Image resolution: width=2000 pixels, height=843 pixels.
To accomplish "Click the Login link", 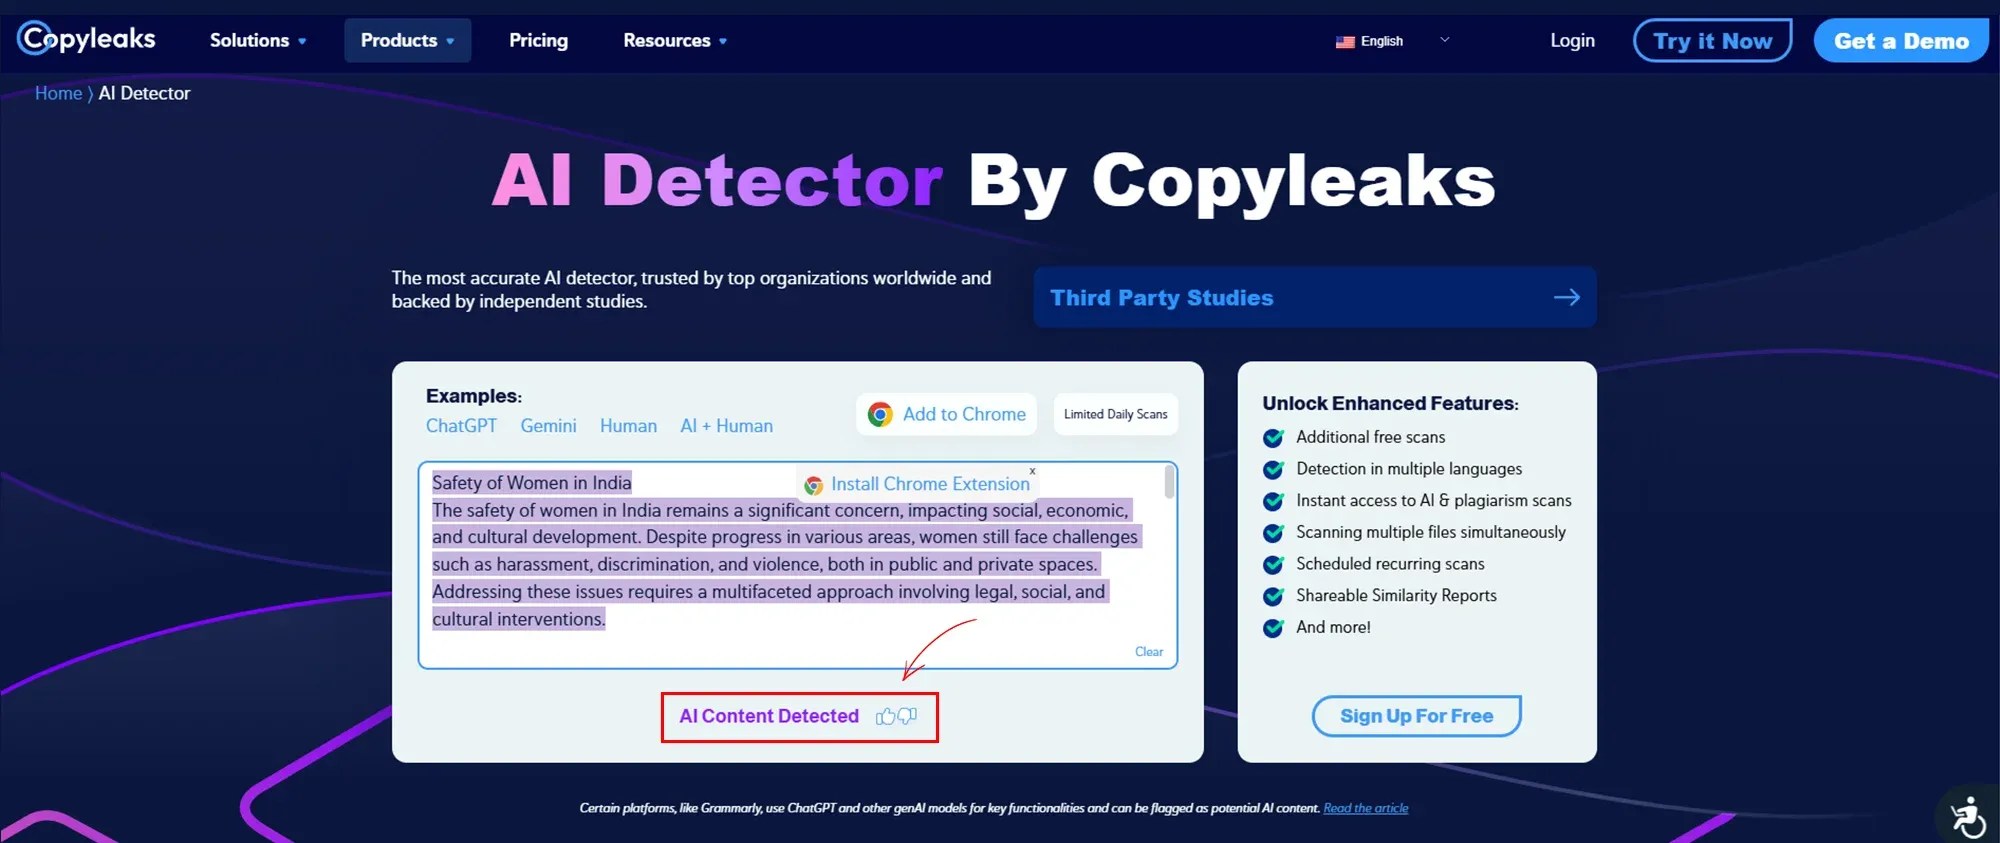I will coord(1572,41).
